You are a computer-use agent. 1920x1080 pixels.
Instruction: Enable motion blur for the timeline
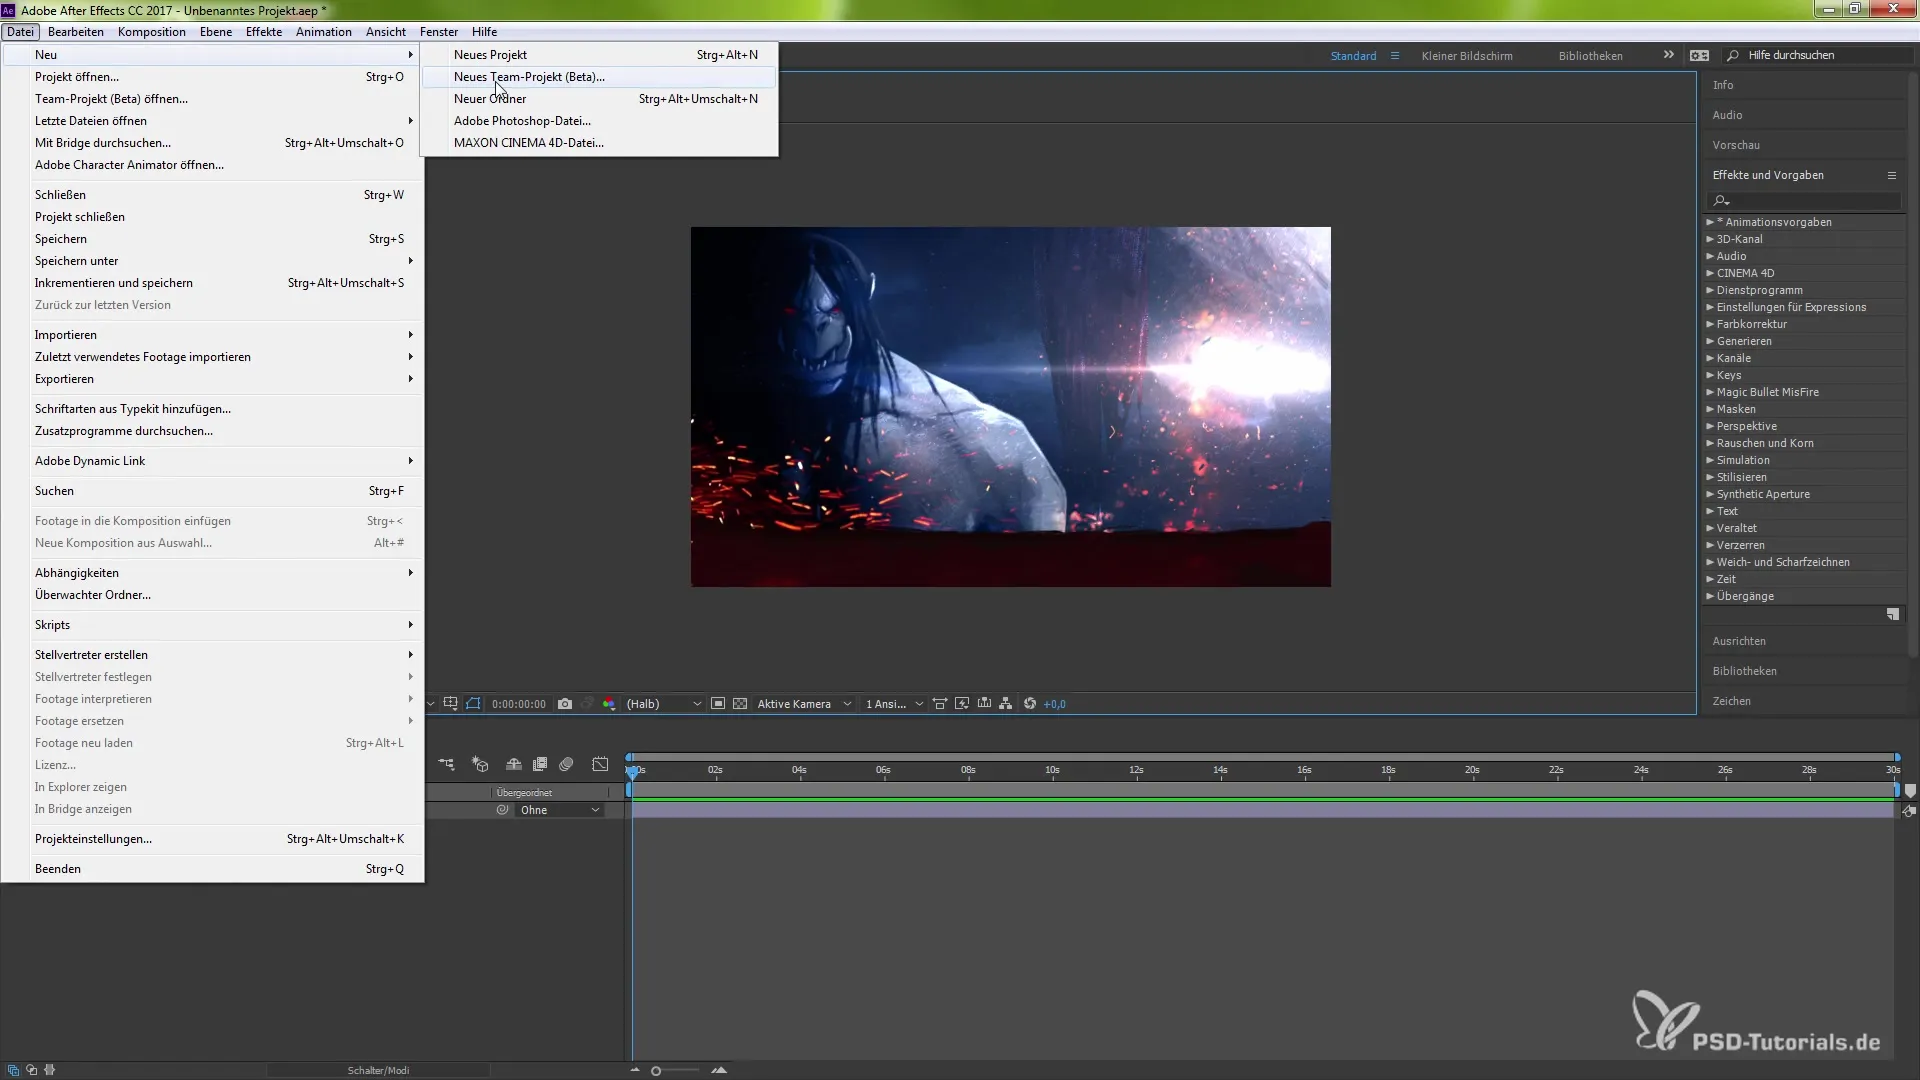pyautogui.click(x=566, y=764)
